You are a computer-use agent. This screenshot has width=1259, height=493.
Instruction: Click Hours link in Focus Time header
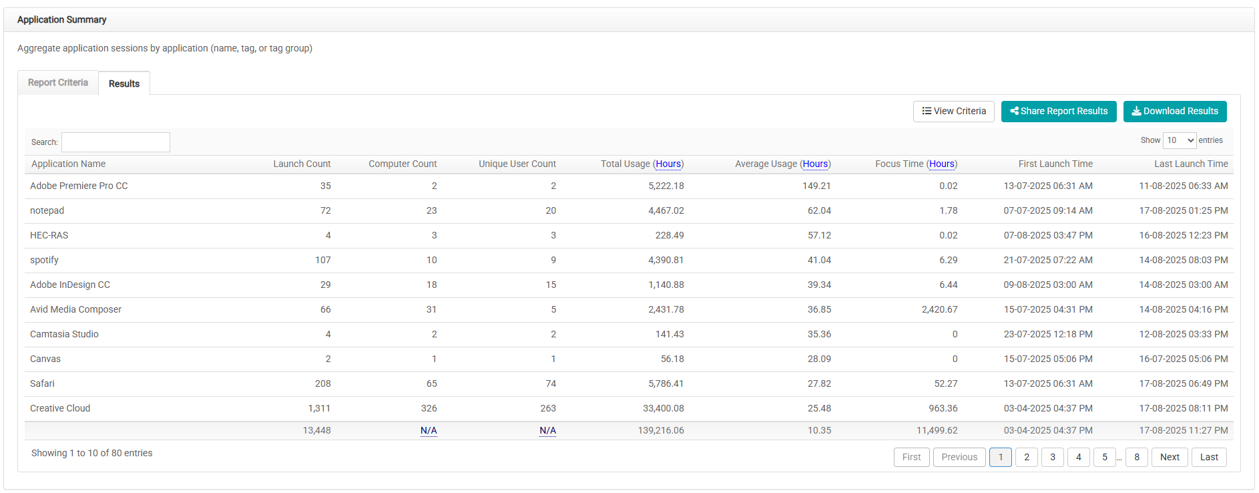pos(942,164)
